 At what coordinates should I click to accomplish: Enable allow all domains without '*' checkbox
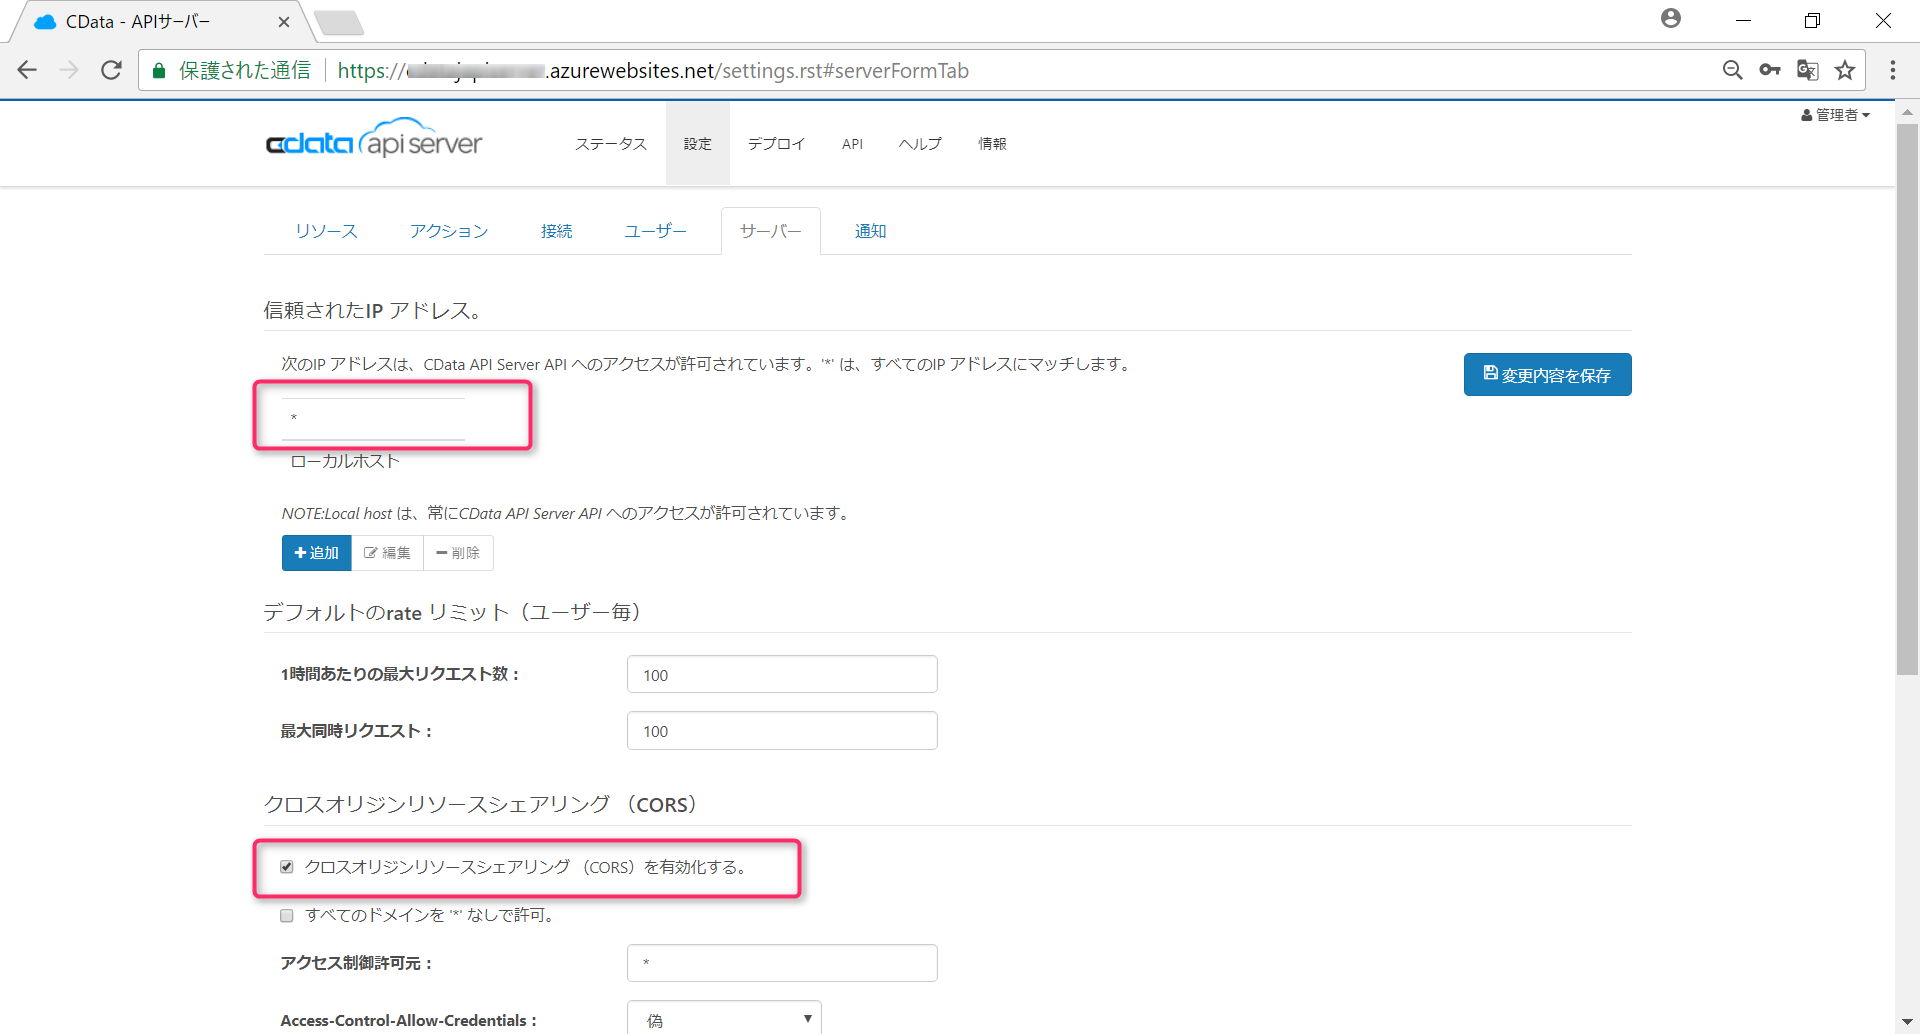tap(286, 914)
